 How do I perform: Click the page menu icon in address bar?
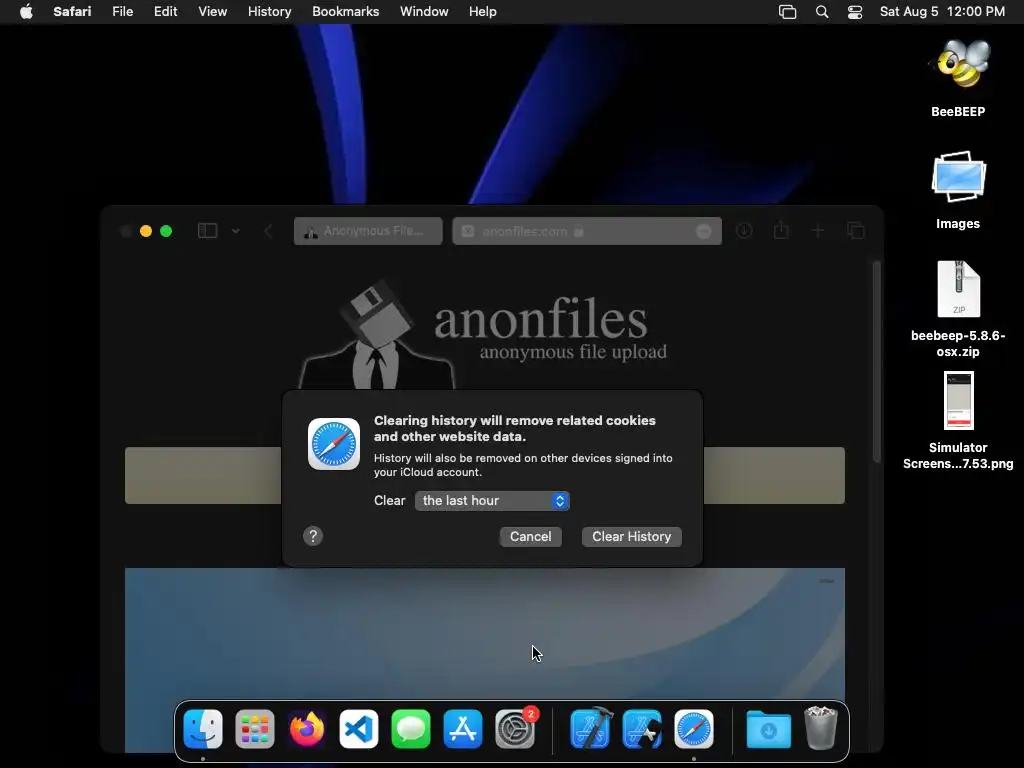[x=704, y=231]
